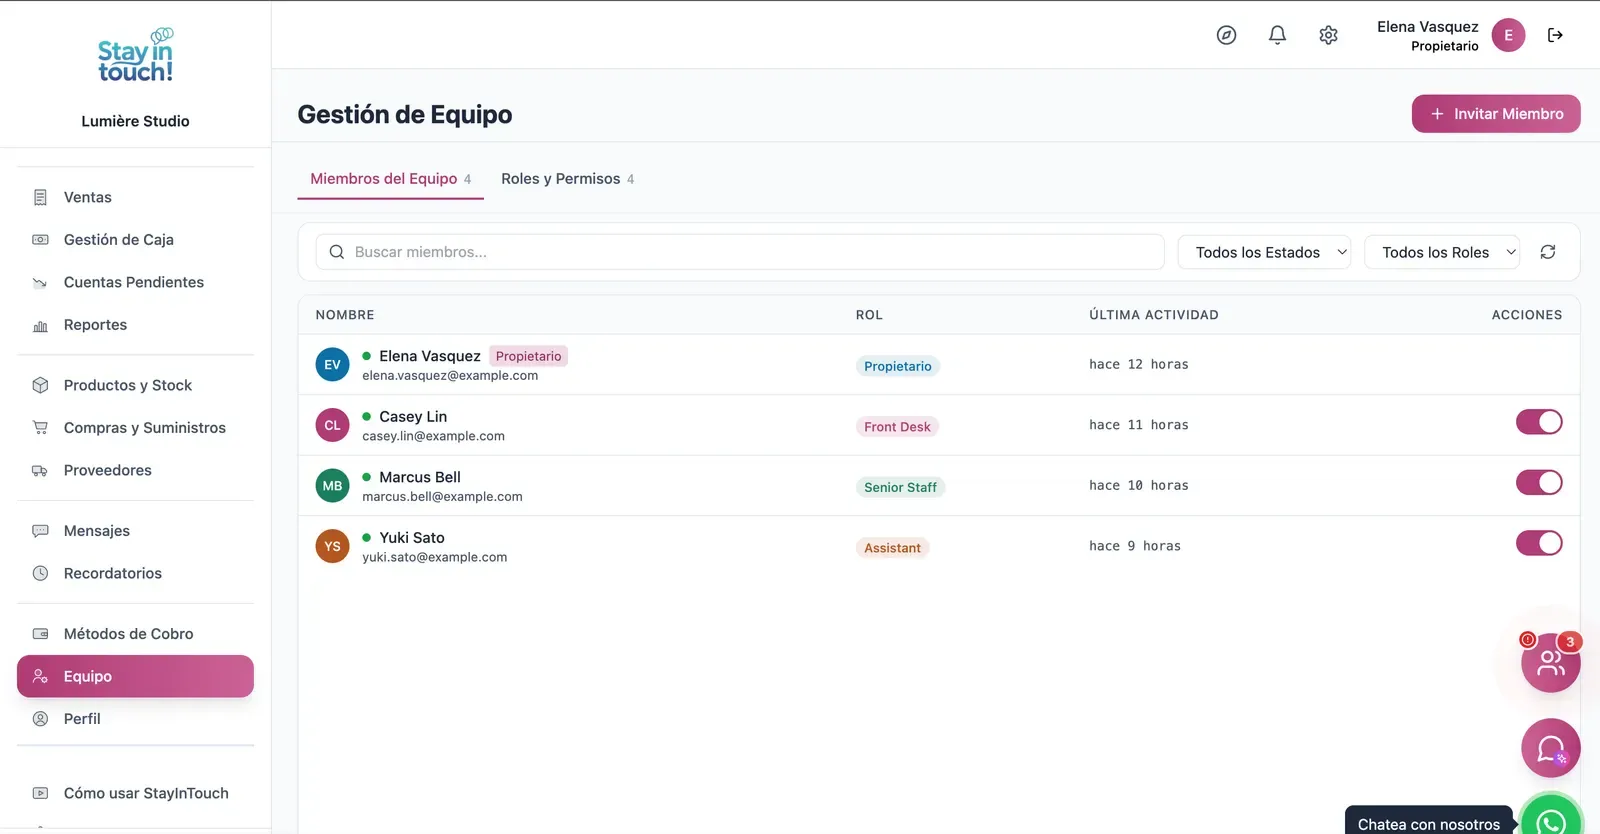
Task: Open Cuentas Pendientes in sidebar
Action: [135, 282]
